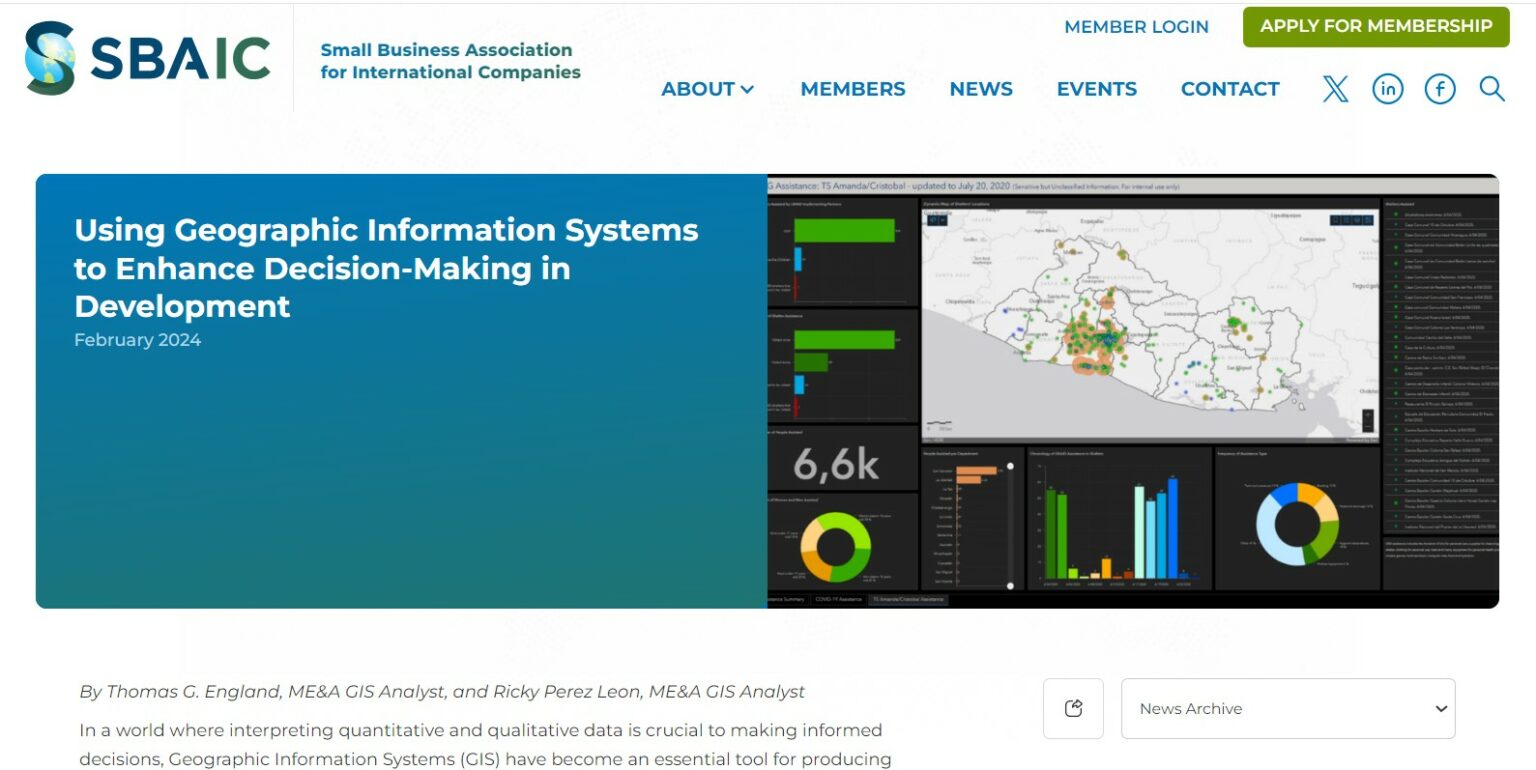Screen dimensions: 1536x770
Task: Open the EVENTS menu item
Action: coord(1096,88)
